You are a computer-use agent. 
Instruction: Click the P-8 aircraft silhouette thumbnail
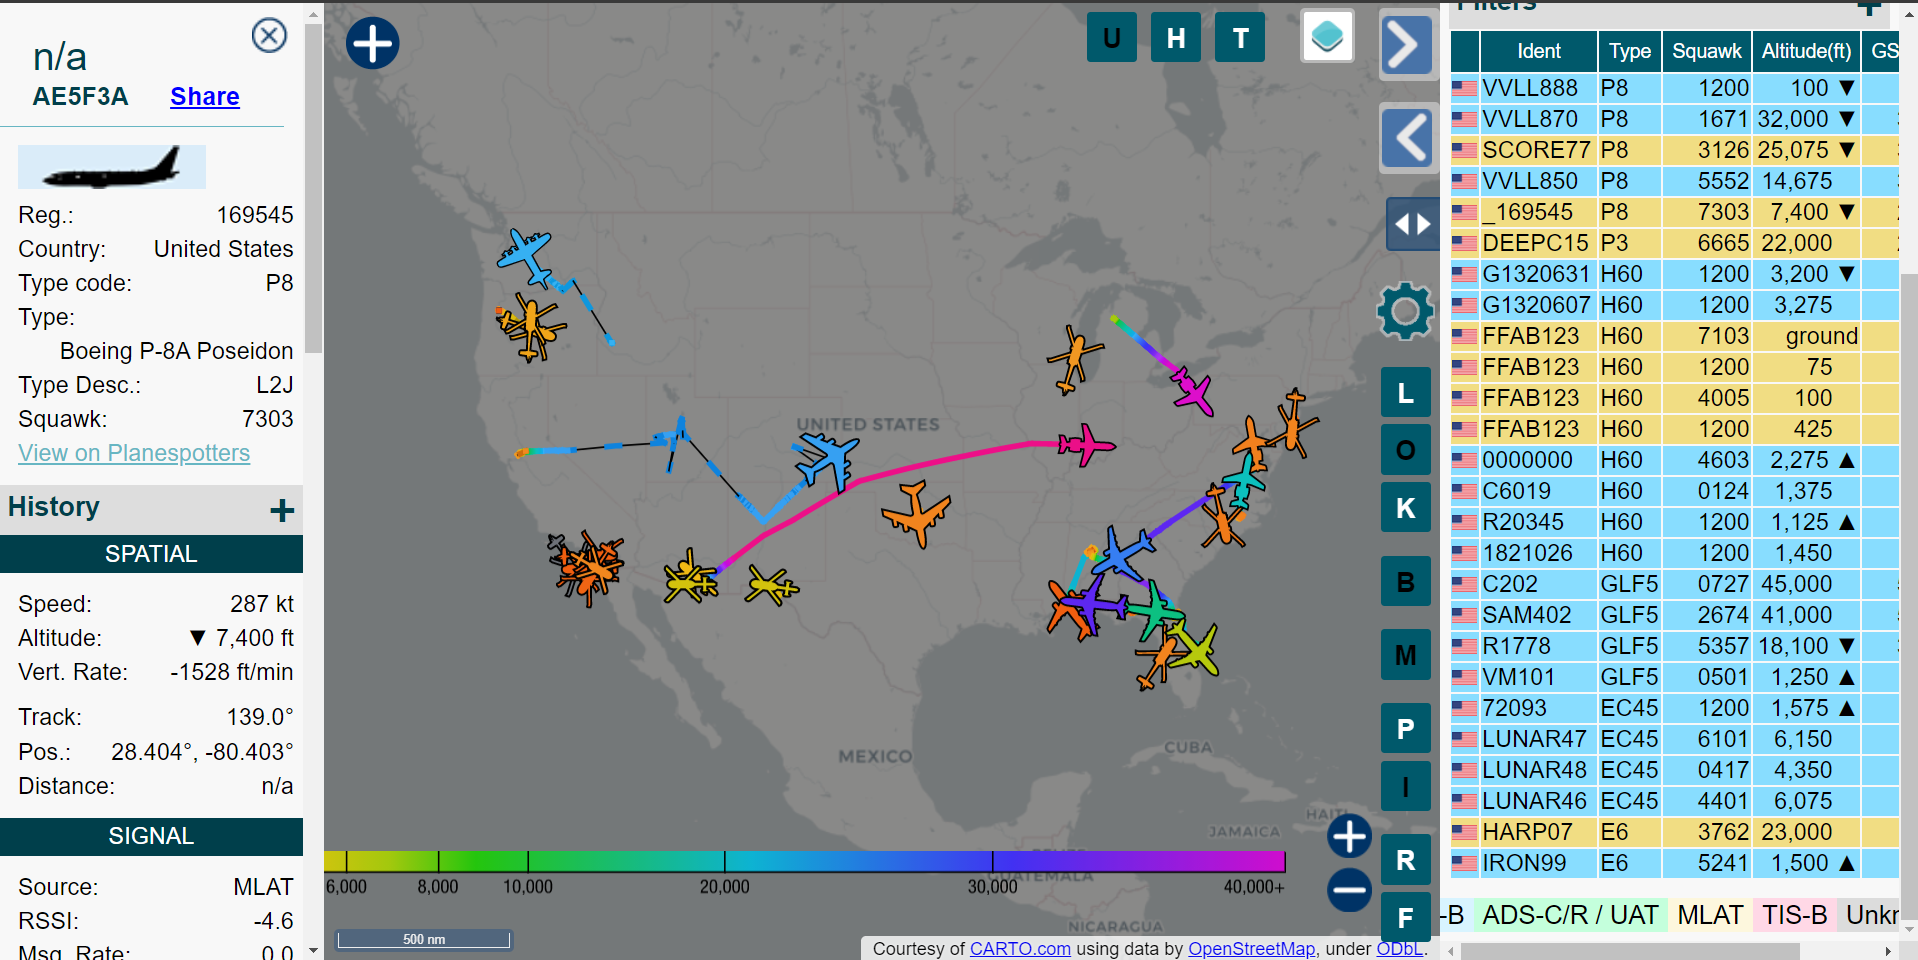(112, 167)
